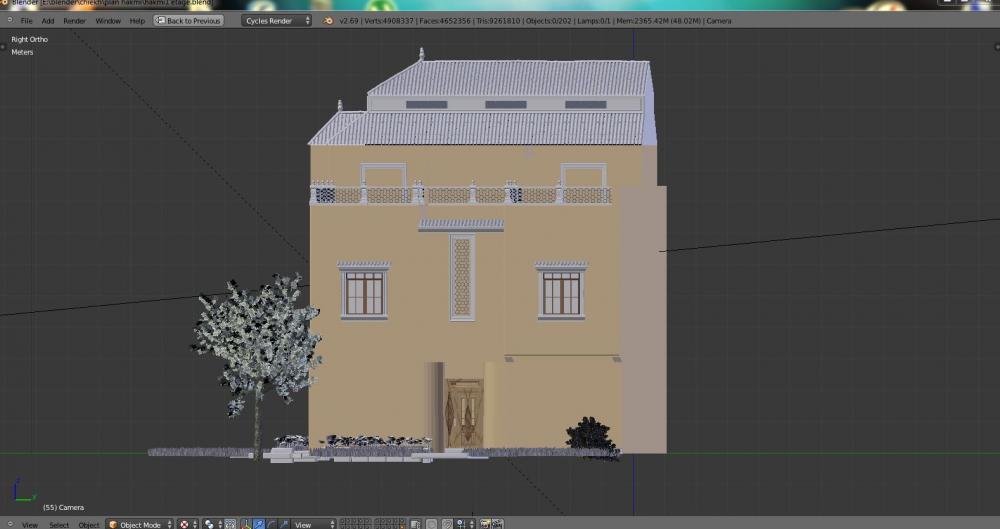
Task: Toggle snap during transform
Action: (448, 524)
